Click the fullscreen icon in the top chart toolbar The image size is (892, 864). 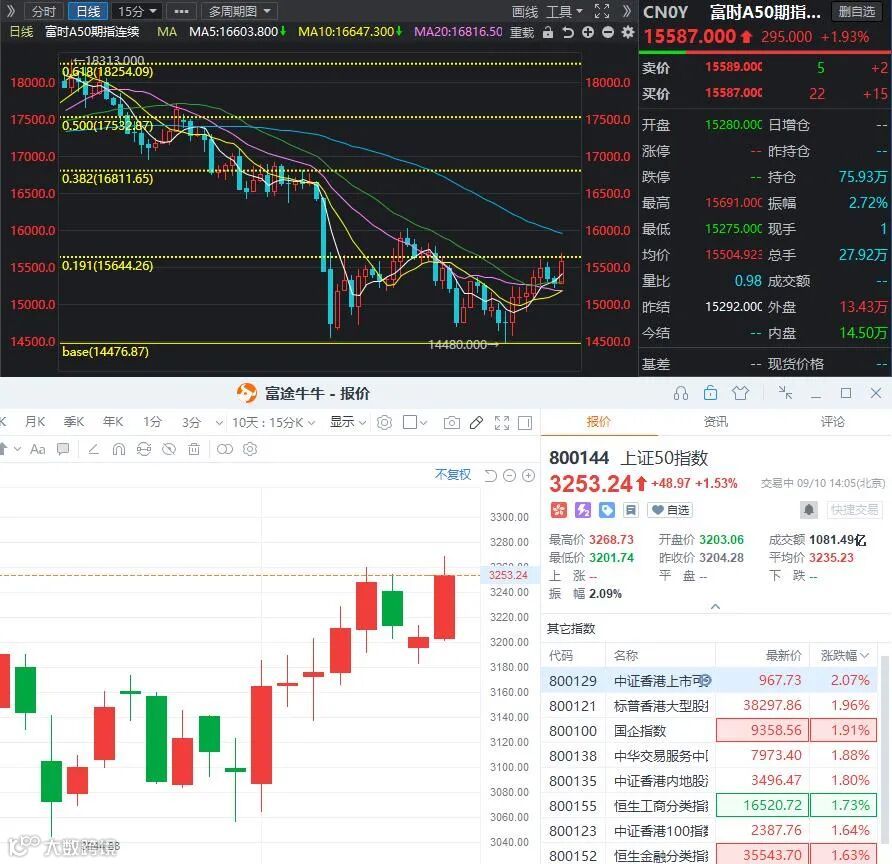click(x=602, y=11)
